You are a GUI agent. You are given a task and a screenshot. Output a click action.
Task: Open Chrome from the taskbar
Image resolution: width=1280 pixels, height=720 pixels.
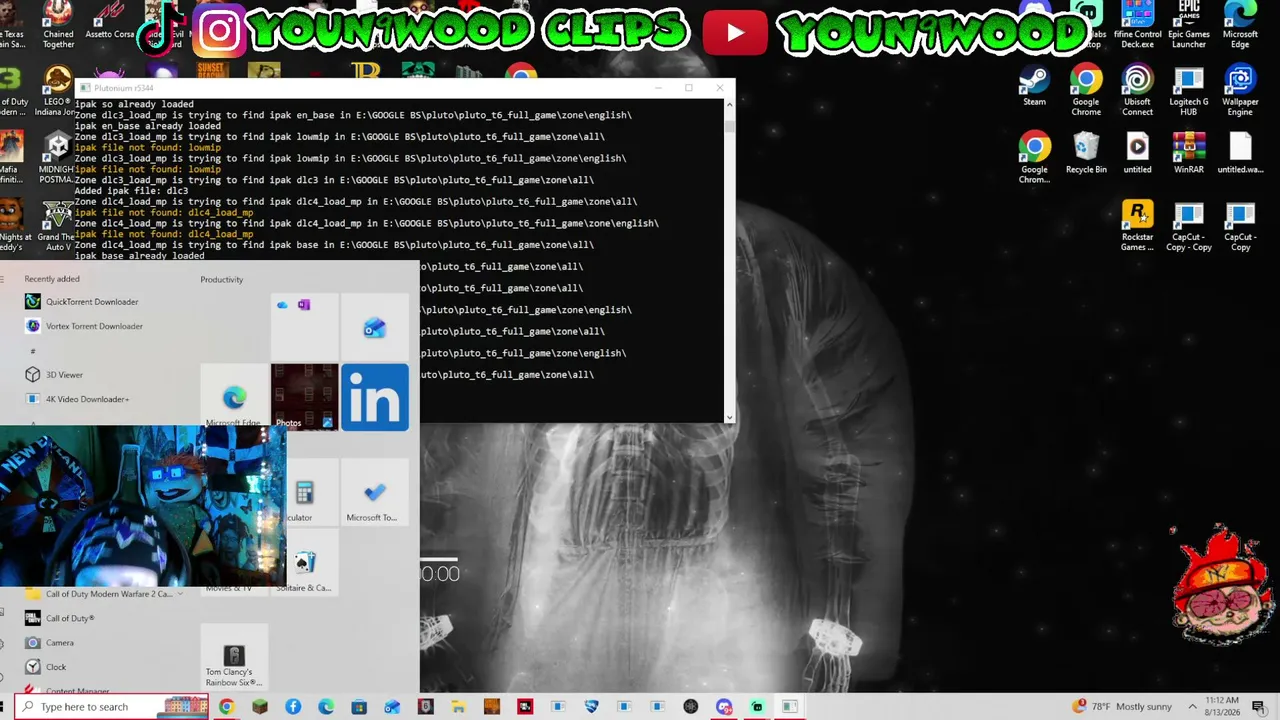(227, 707)
